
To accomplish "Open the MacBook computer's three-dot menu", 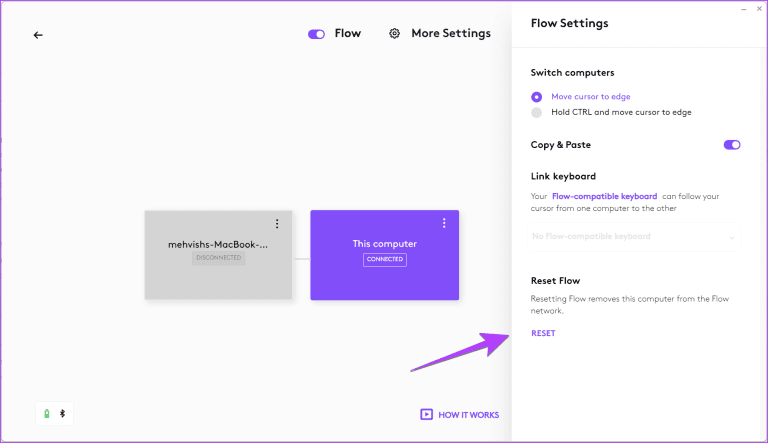I will (x=277, y=223).
